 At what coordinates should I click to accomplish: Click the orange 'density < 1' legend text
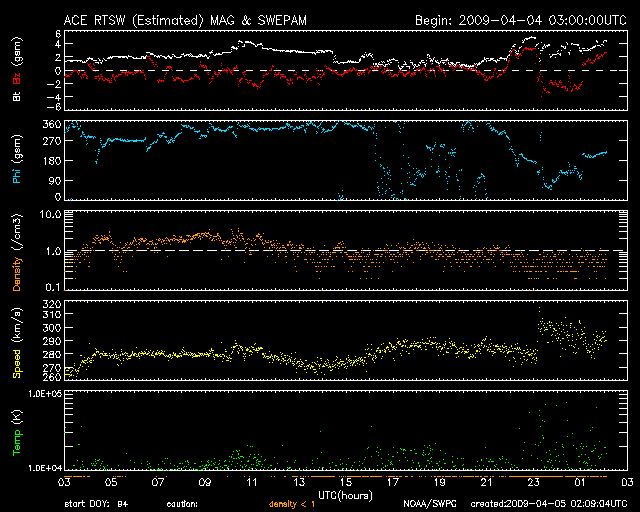point(292,504)
